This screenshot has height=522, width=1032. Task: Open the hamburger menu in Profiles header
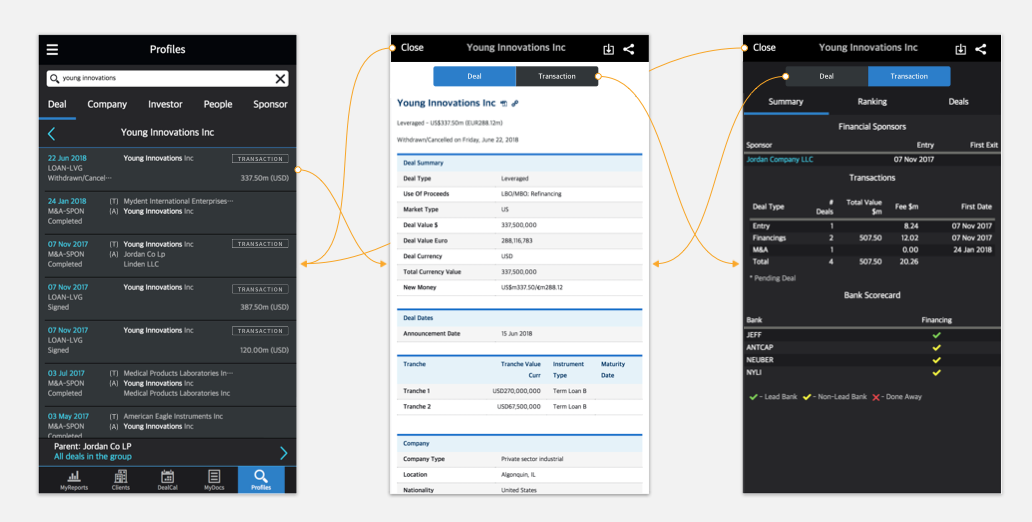[x=52, y=49]
